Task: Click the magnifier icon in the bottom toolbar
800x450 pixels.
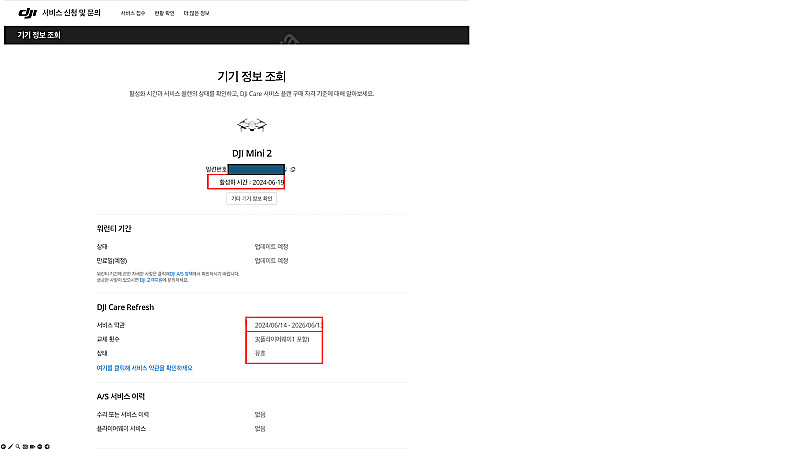Action: 17,446
